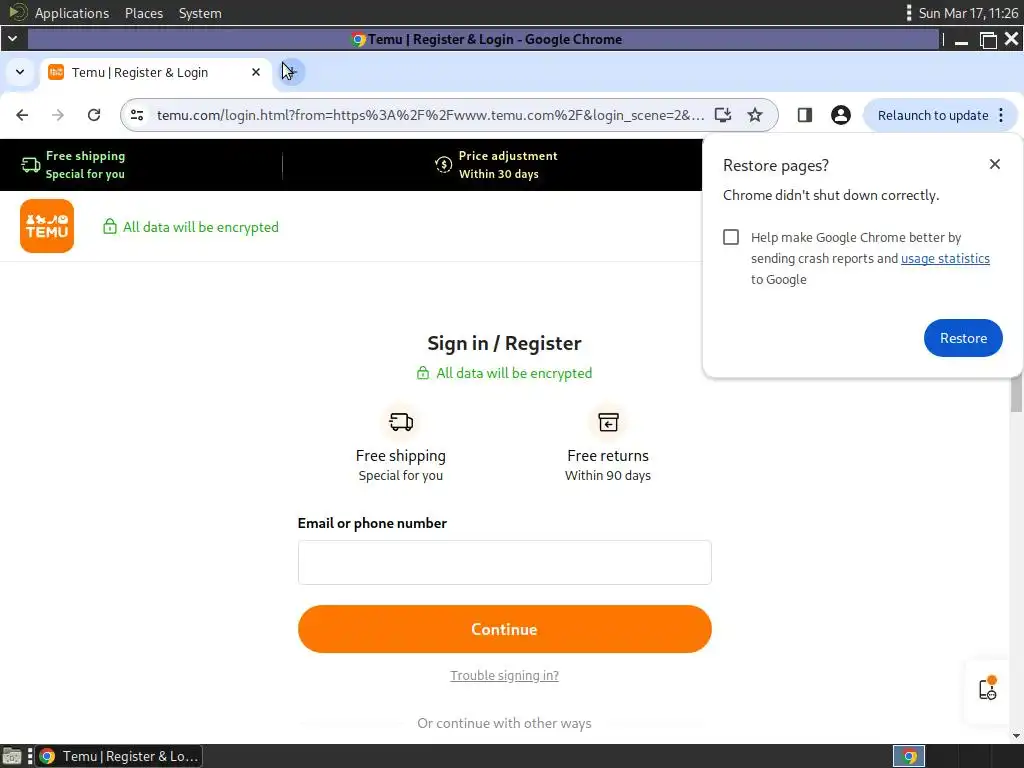The image size is (1024, 768).
Task: Click the clock showing Sun Mar 17, 11:26
Action: click(968, 13)
